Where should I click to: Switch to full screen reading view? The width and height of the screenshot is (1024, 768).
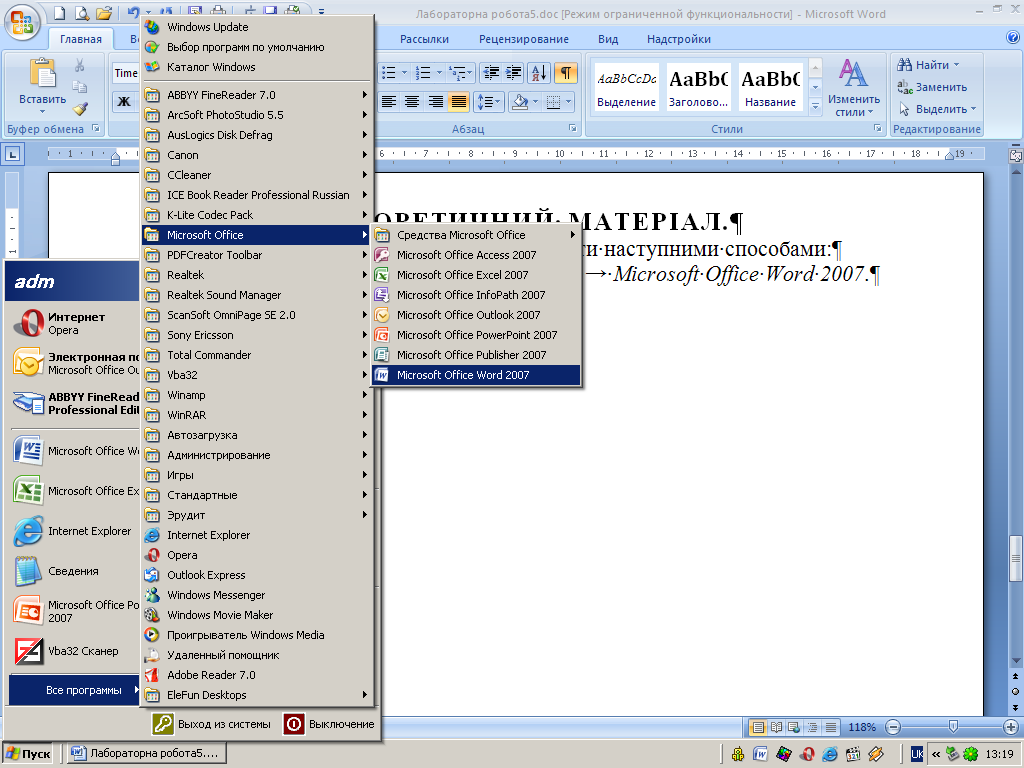click(x=776, y=727)
